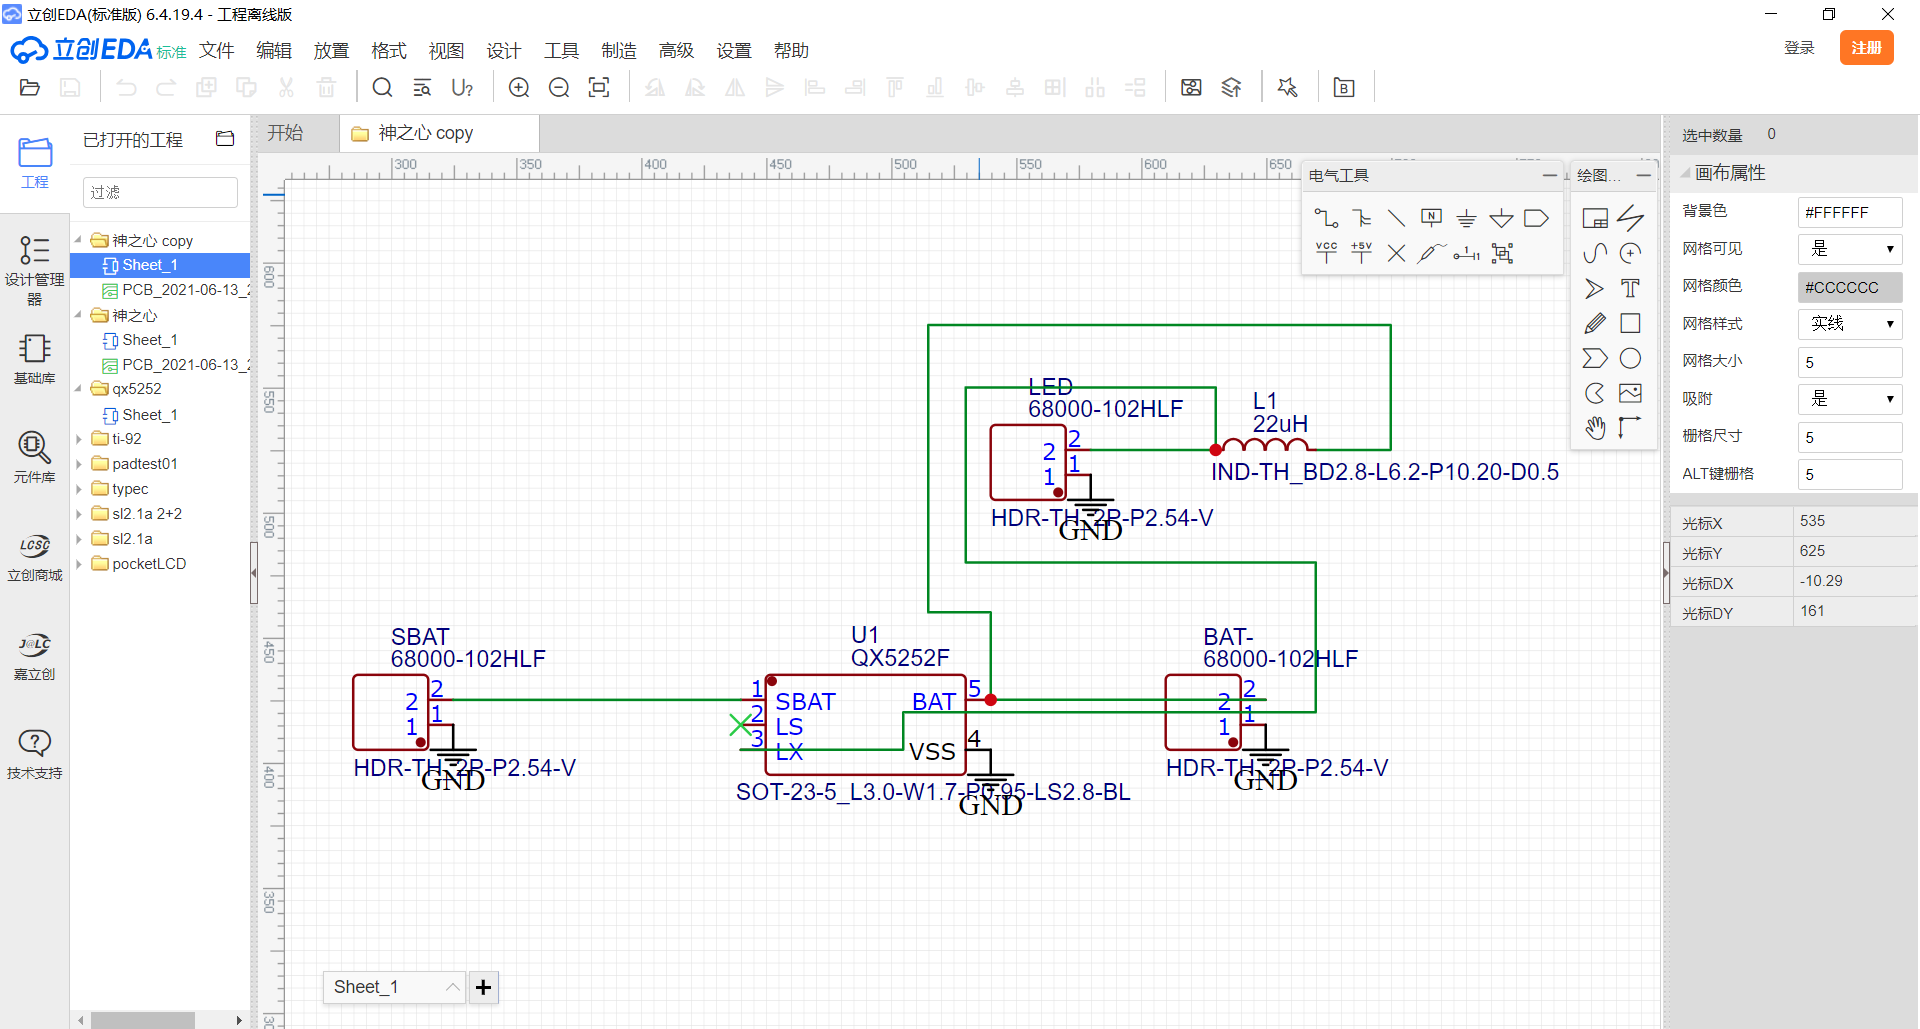Viewport: 1920px width, 1029px height.
Task: Place a VCC power symbol
Action: [1326, 253]
